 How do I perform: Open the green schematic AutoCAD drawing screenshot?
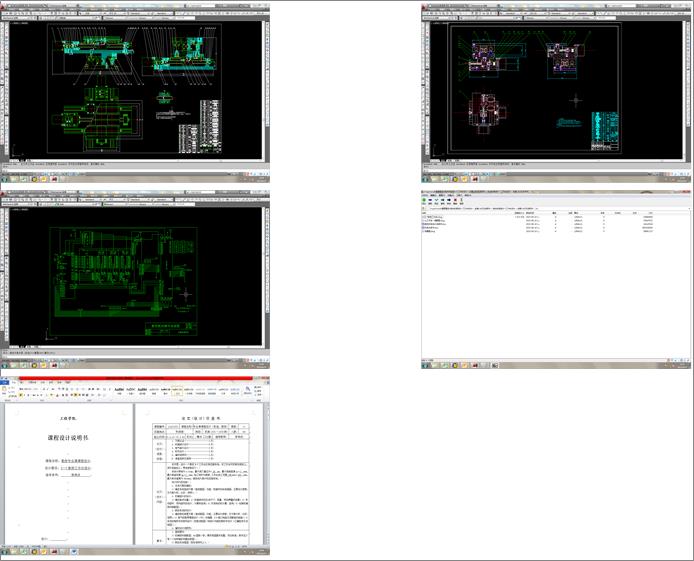tap(135, 280)
